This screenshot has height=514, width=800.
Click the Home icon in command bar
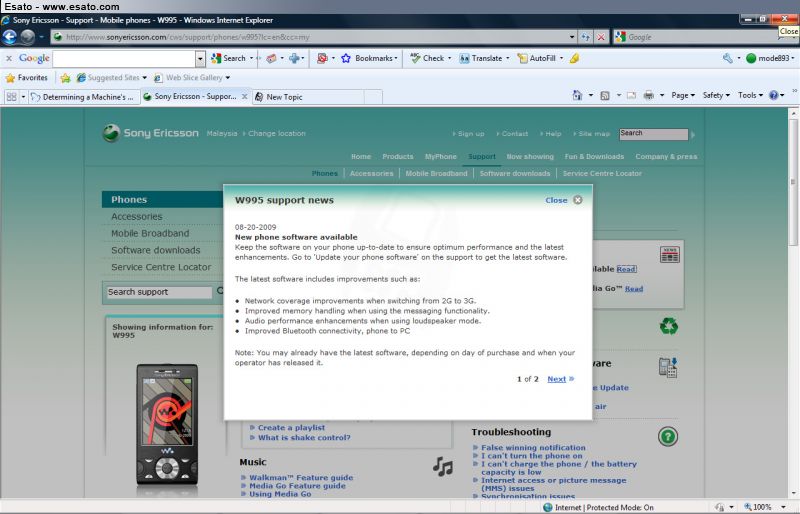coord(577,95)
